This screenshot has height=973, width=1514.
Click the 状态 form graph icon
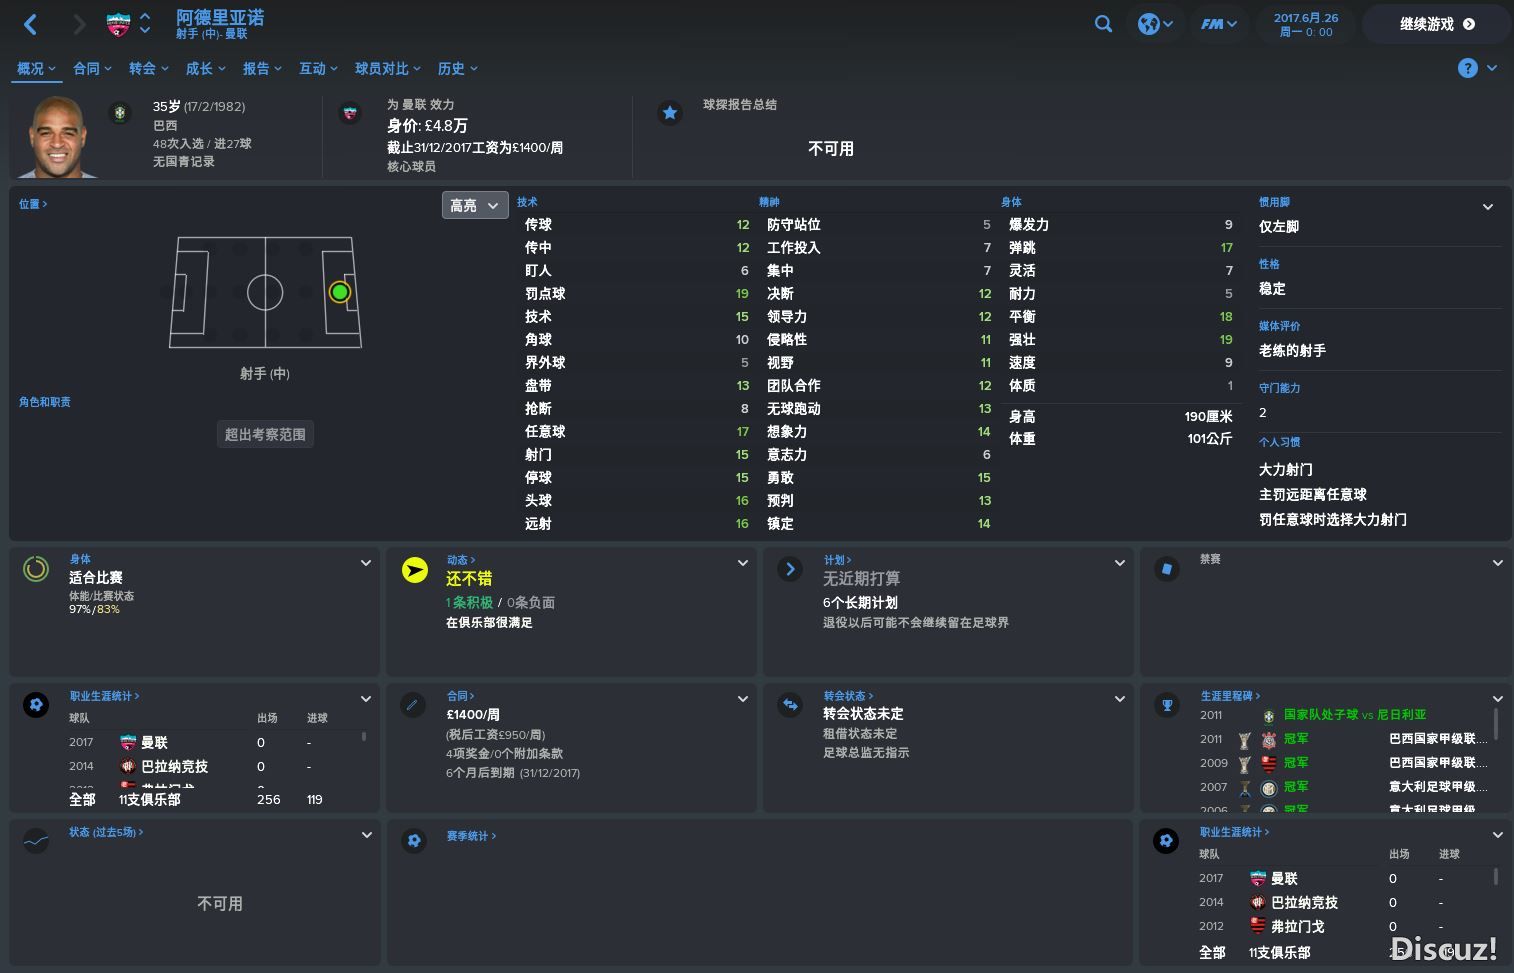pyautogui.click(x=36, y=841)
